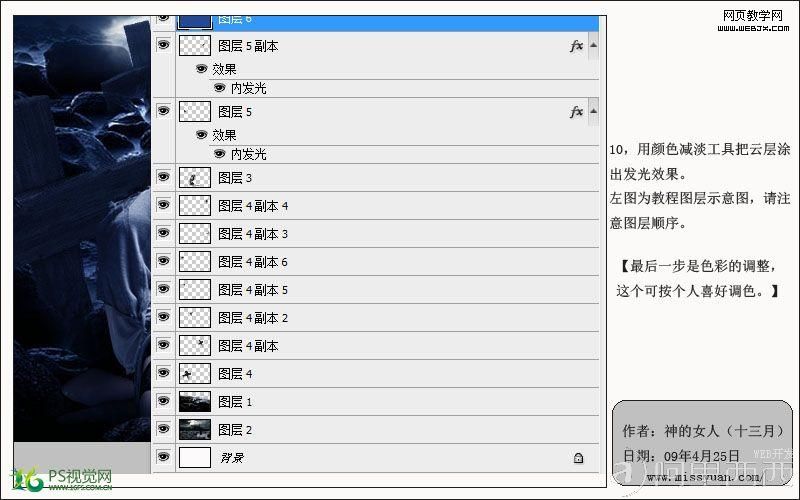Hide layer 图层 4 副本 6

tap(163, 261)
